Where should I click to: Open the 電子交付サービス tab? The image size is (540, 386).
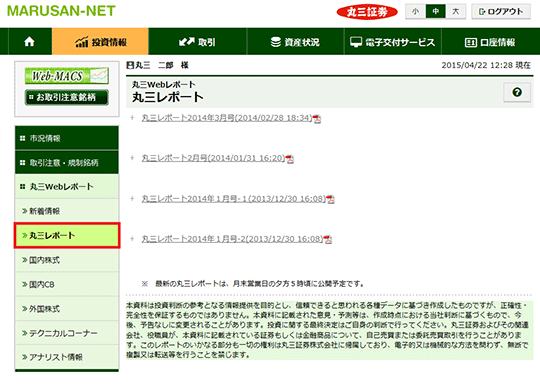point(393,42)
